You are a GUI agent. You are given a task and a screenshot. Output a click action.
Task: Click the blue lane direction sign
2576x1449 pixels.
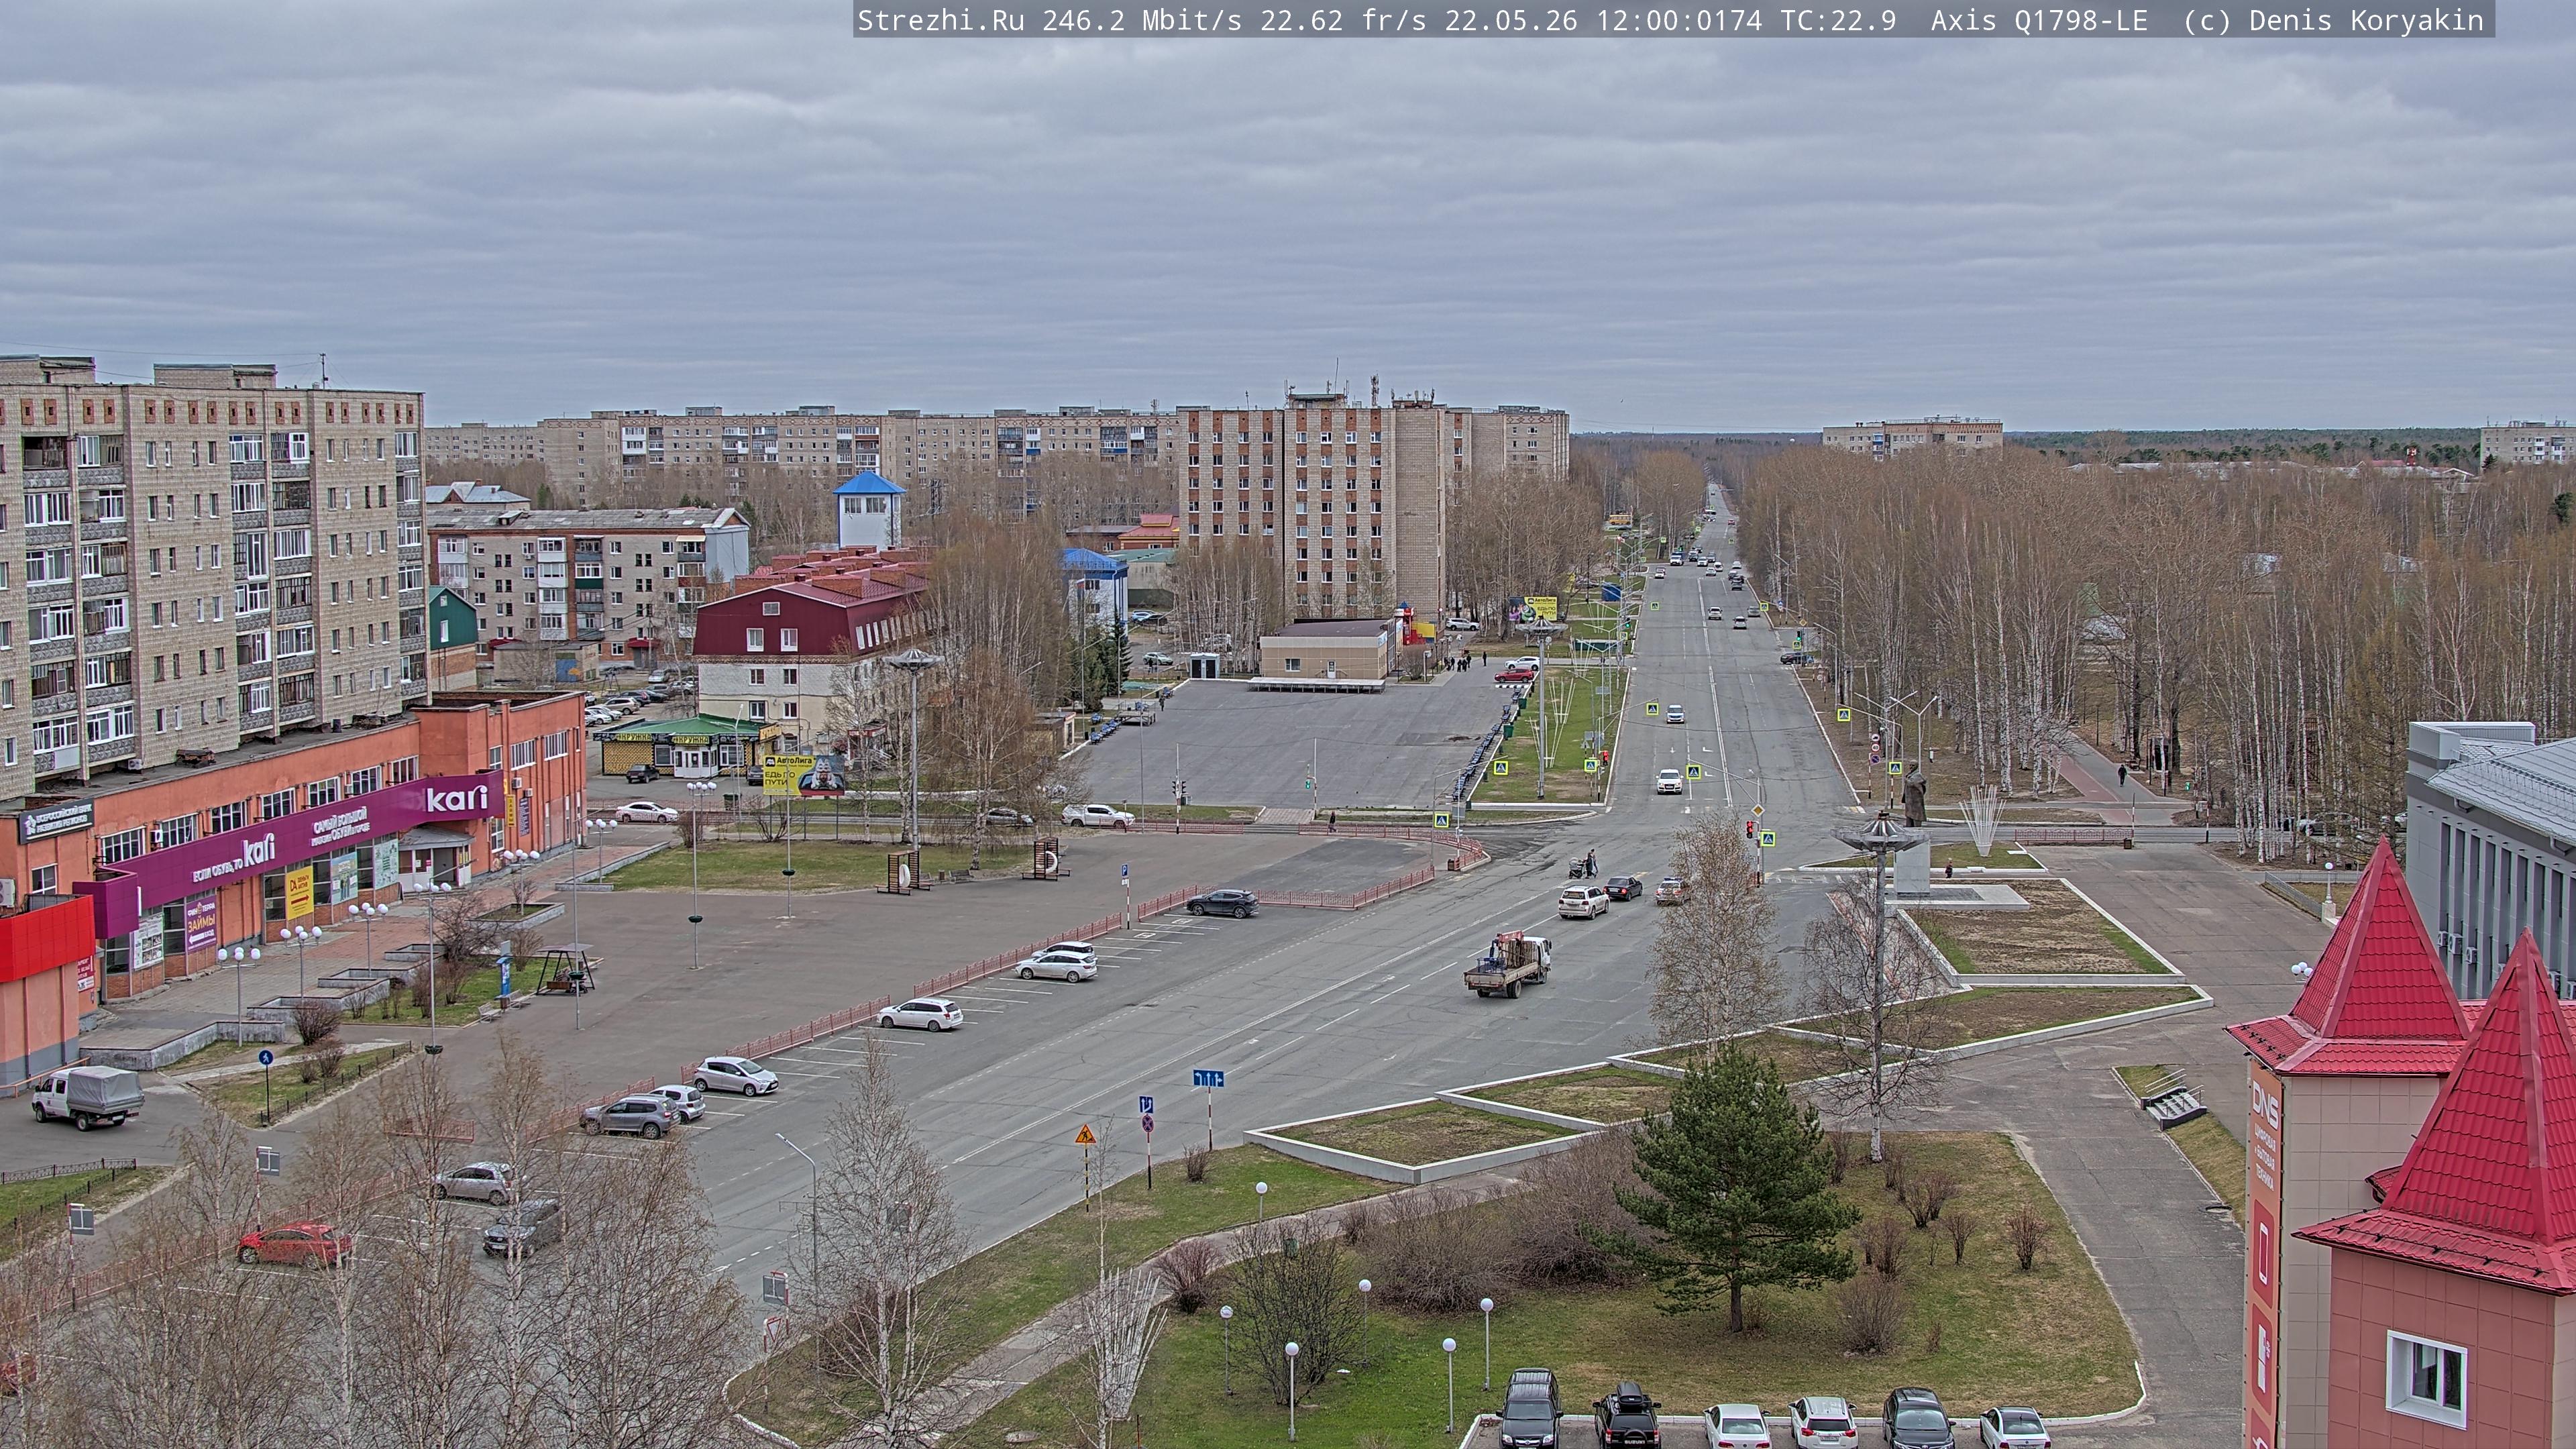[x=1208, y=1078]
